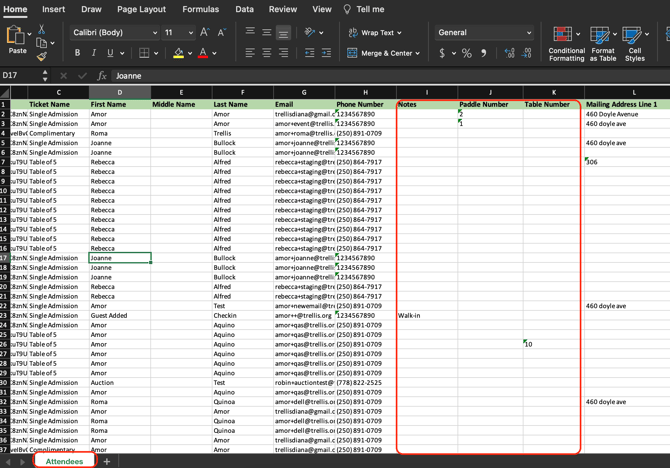Screen dimensions: 670x468
Task: Click the Insert Function fx icon
Action: (101, 76)
